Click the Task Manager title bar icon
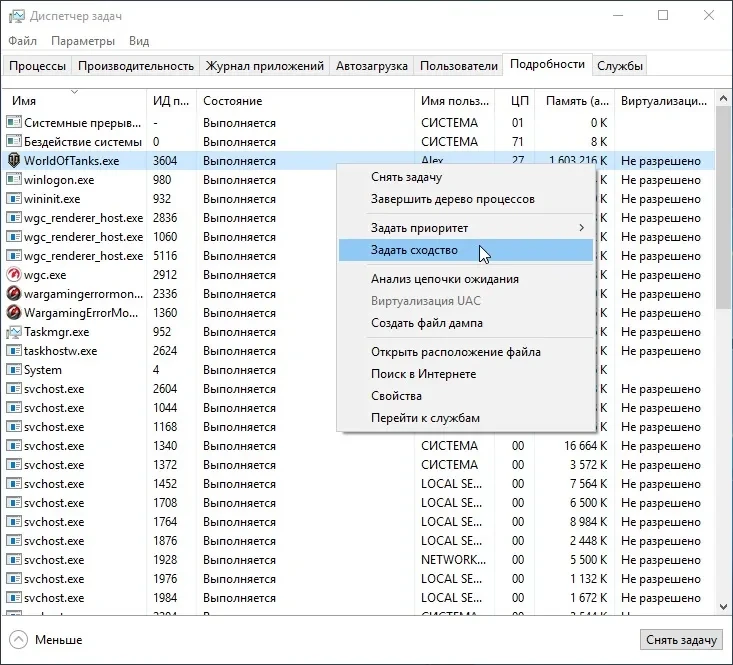Image resolution: width=733 pixels, height=665 pixels. pos(16,16)
